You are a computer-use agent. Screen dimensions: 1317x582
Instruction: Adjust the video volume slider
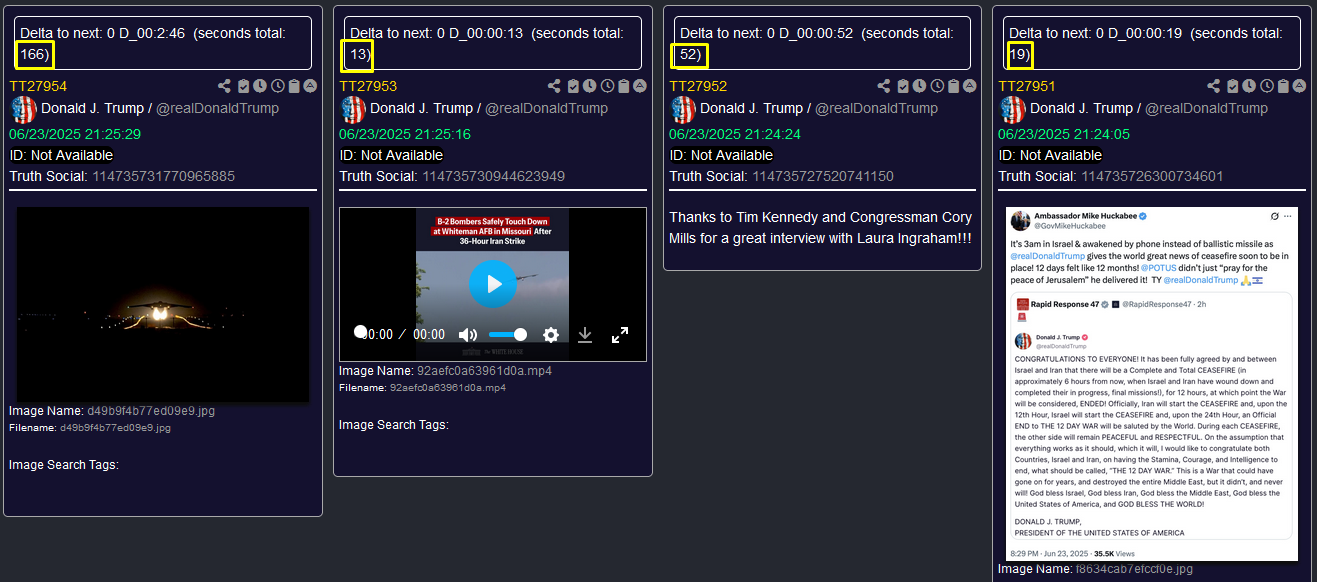point(508,335)
